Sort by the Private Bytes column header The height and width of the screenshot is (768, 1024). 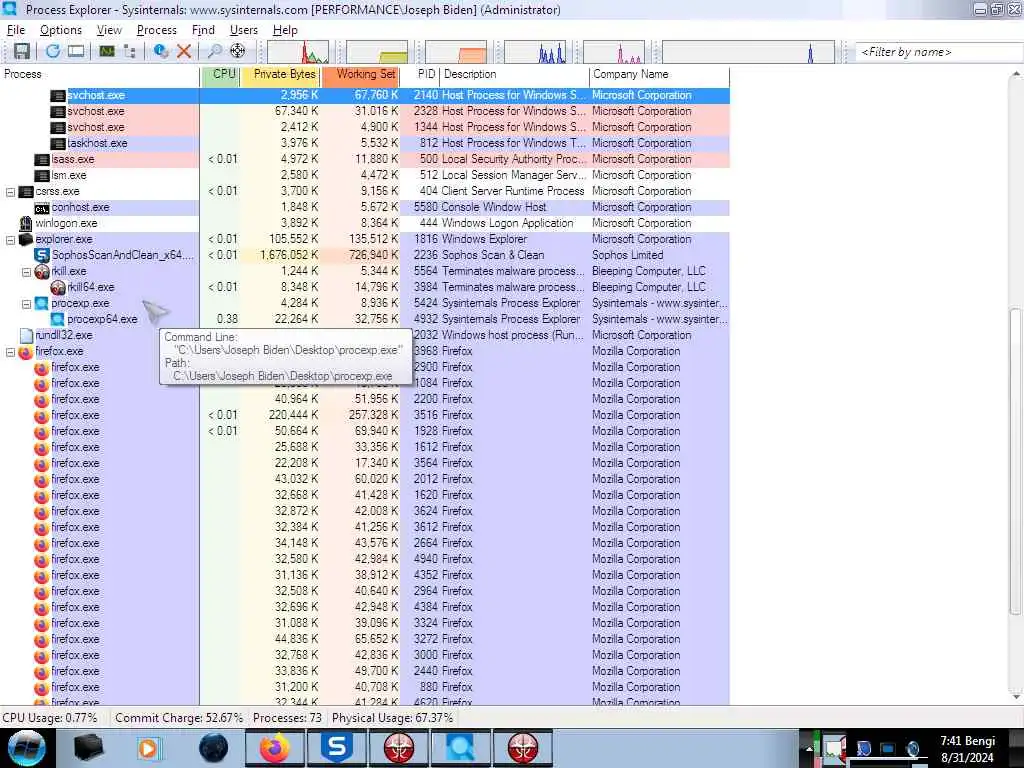pos(281,75)
